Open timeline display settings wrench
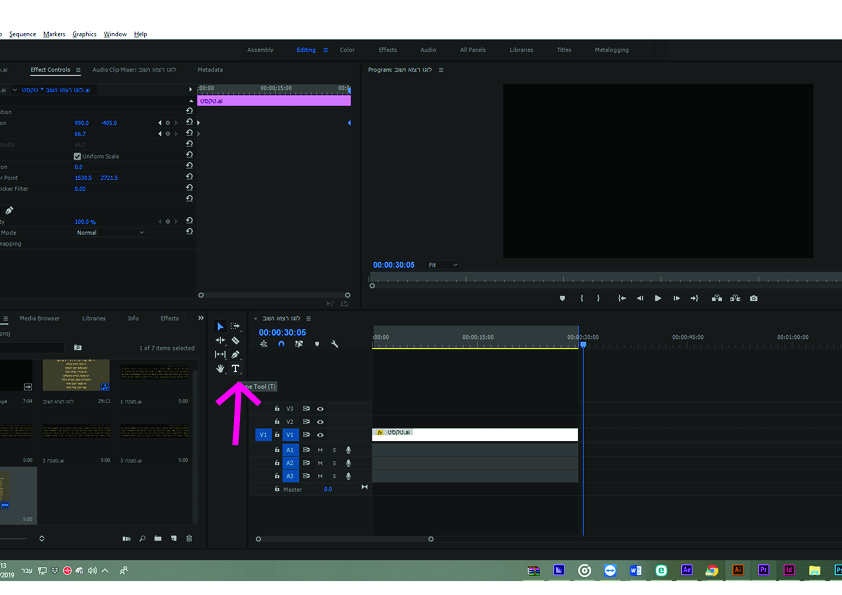842x595 pixels. 335,345
